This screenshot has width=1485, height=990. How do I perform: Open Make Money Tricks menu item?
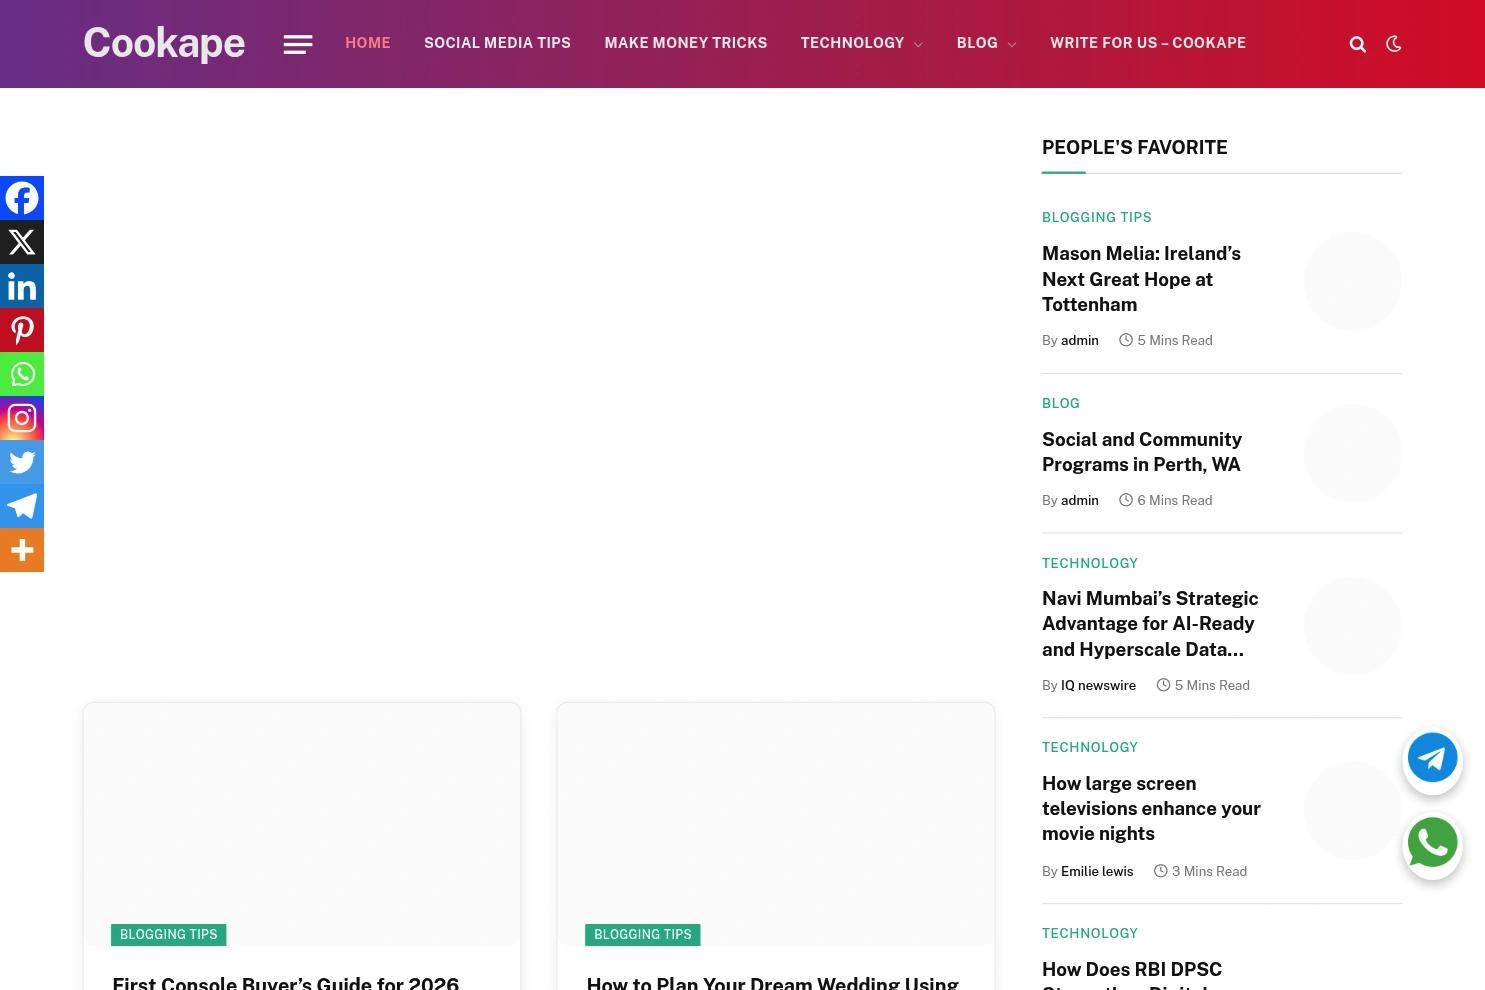point(685,43)
